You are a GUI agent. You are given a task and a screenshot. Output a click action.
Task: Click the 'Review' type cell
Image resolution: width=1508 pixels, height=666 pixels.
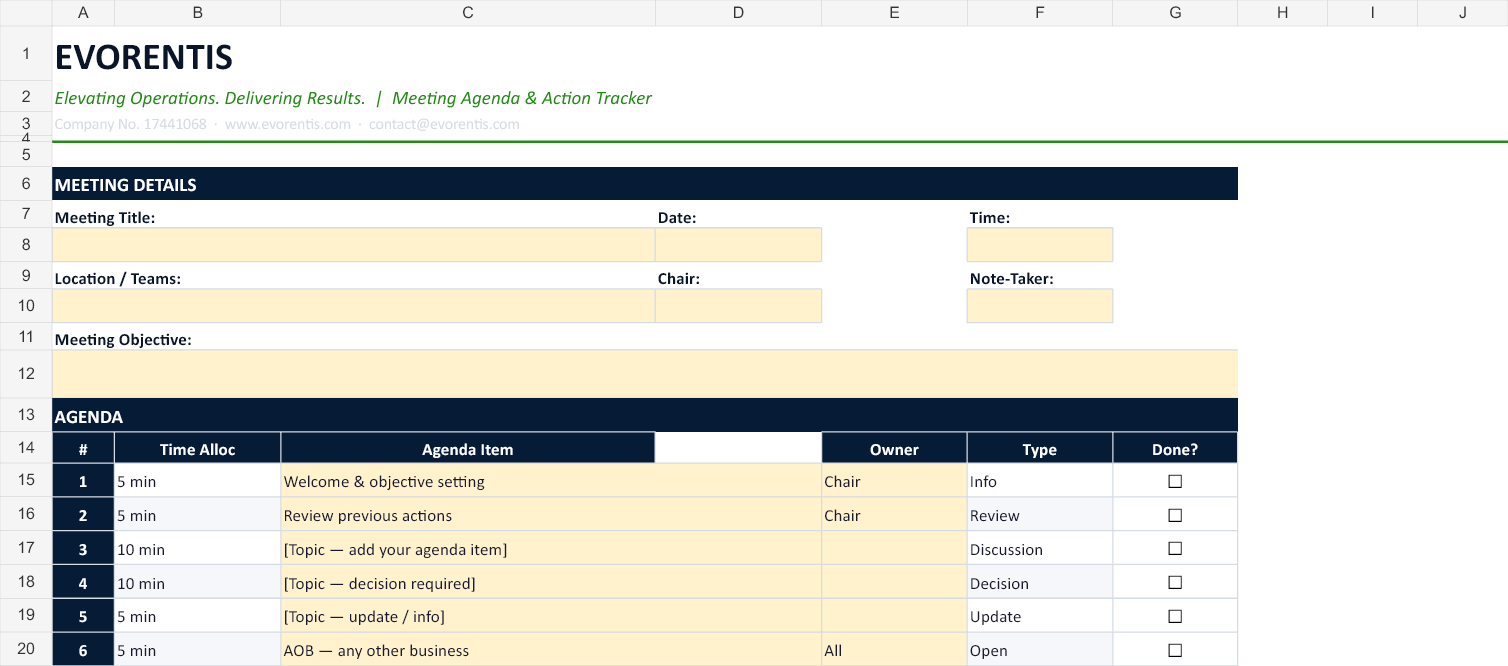[x=1039, y=515]
